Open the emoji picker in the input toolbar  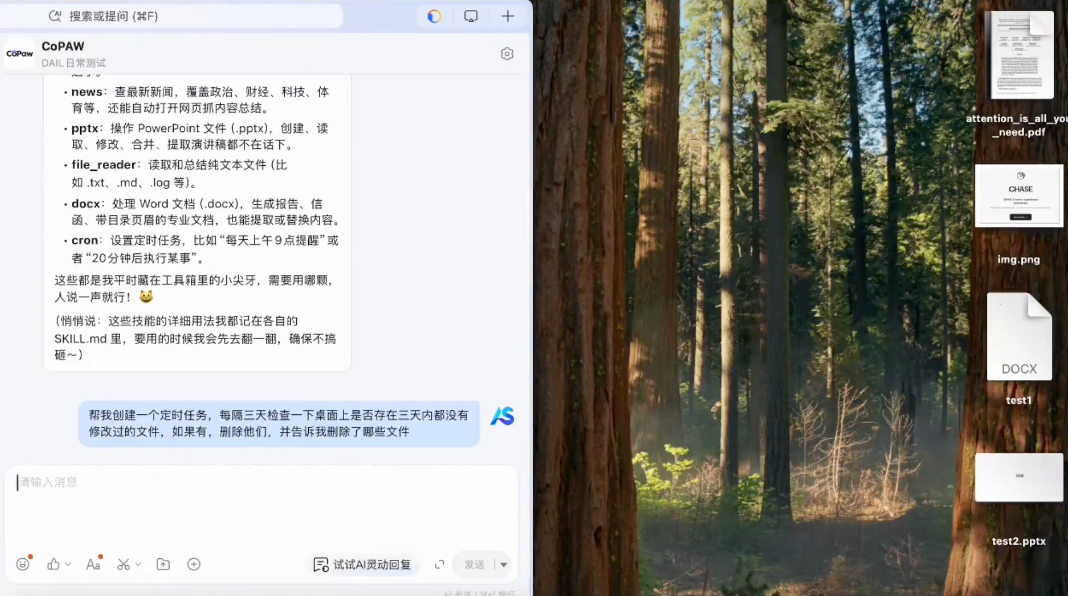(x=22, y=564)
